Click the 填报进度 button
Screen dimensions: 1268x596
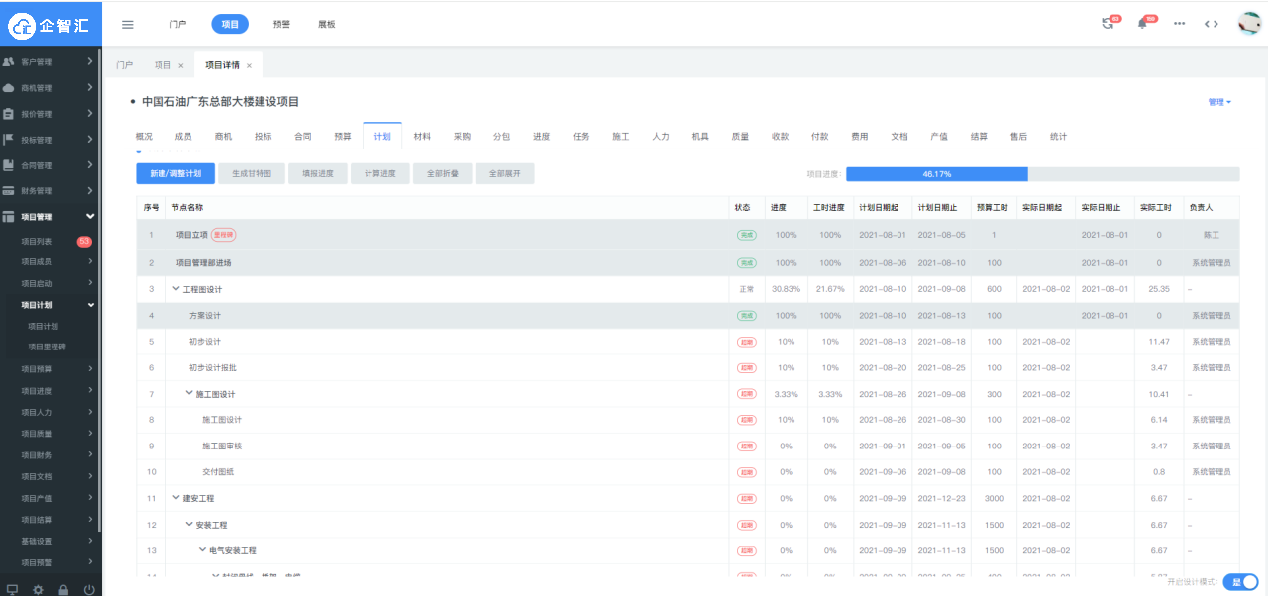click(317, 173)
